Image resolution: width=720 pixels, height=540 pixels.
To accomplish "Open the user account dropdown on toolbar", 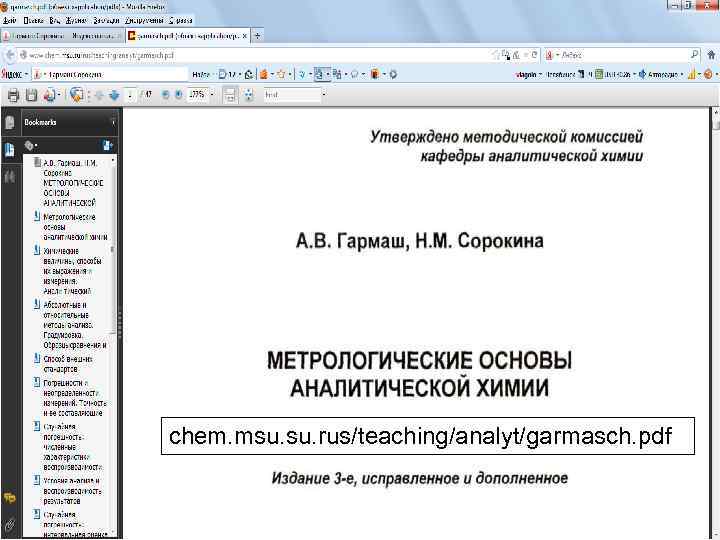I will (x=528, y=74).
